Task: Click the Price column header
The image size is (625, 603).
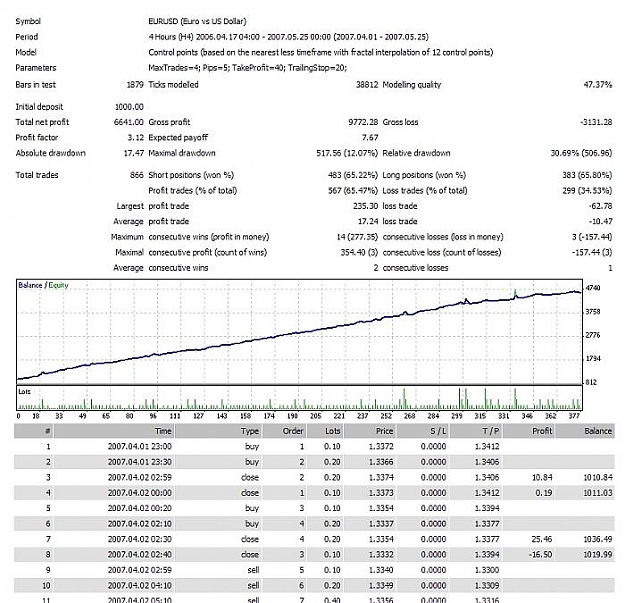Action: click(x=370, y=431)
